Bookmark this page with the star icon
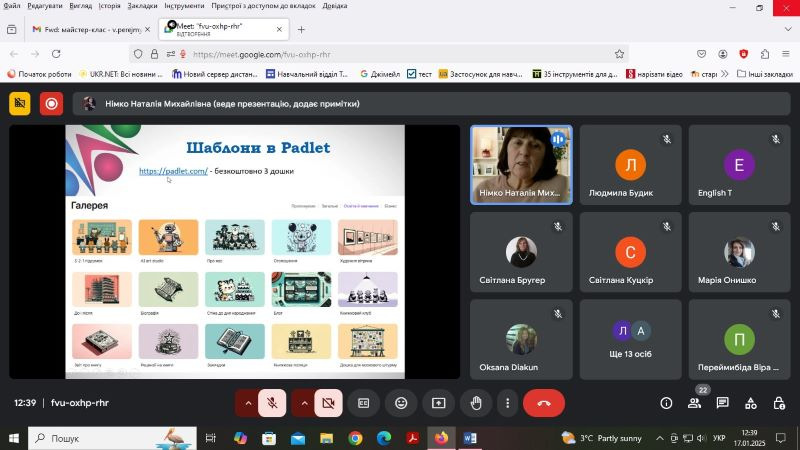This screenshot has height=450, width=800. pos(619,54)
